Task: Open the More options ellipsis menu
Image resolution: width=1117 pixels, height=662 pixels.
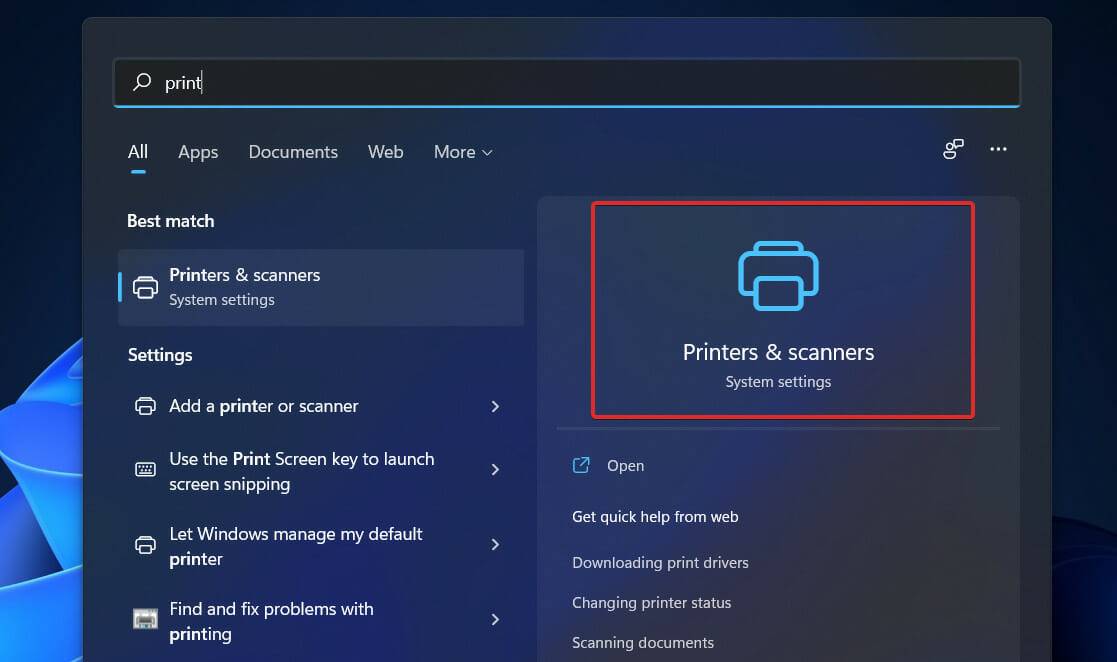Action: click(x=998, y=148)
